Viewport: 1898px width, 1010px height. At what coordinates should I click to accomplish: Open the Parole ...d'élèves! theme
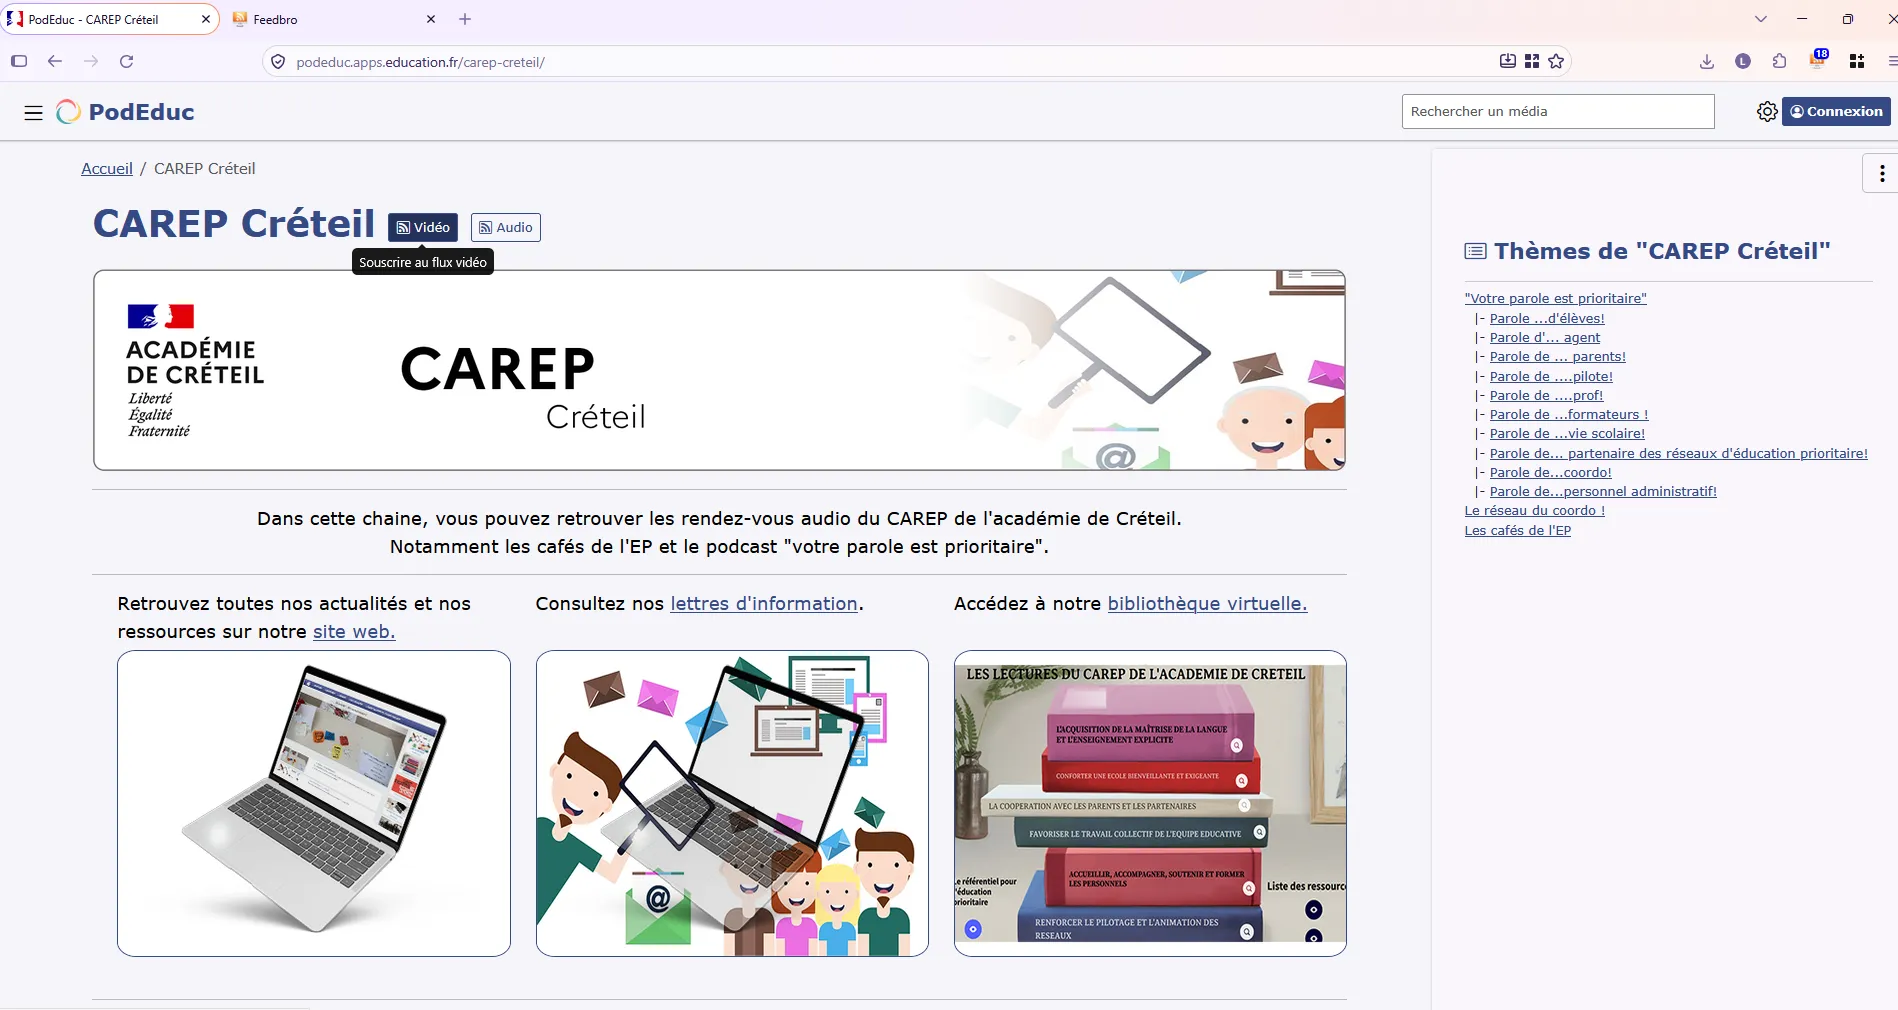click(x=1547, y=319)
